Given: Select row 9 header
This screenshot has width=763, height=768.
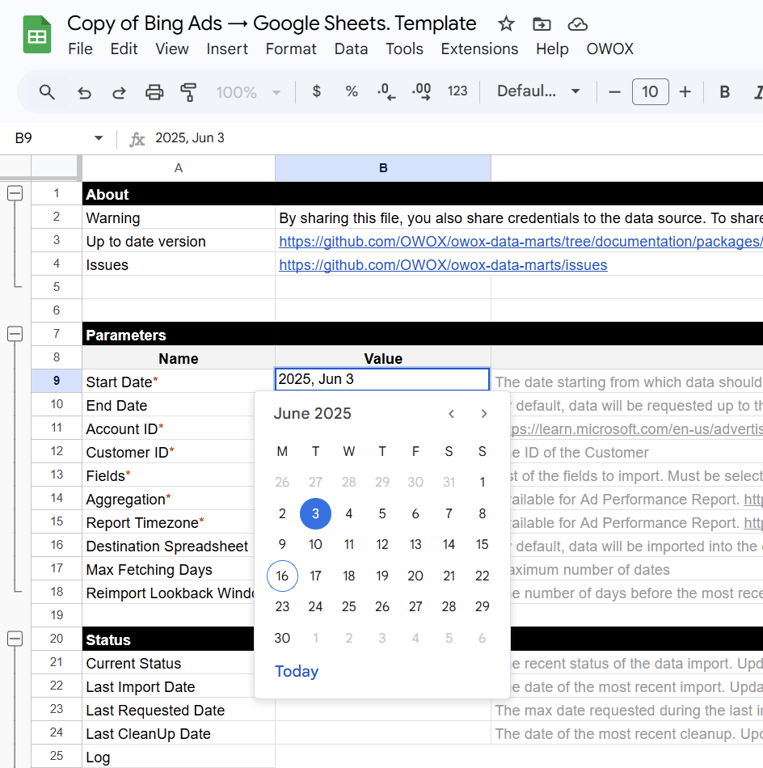Looking at the screenshot, I should pos(56,381).
